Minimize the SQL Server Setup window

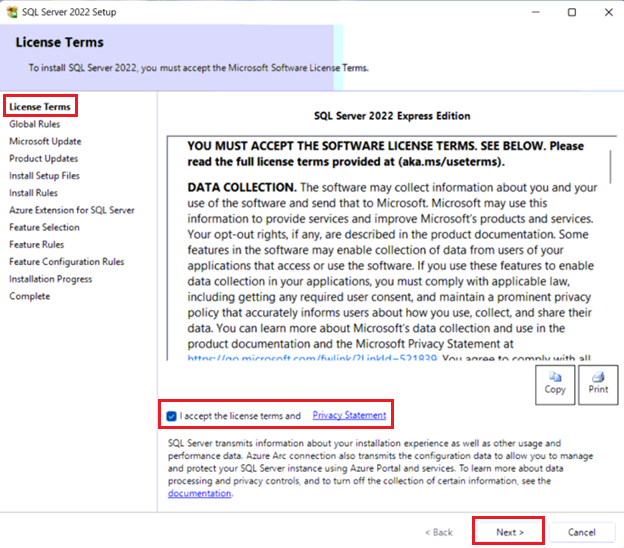pos(536,12)
